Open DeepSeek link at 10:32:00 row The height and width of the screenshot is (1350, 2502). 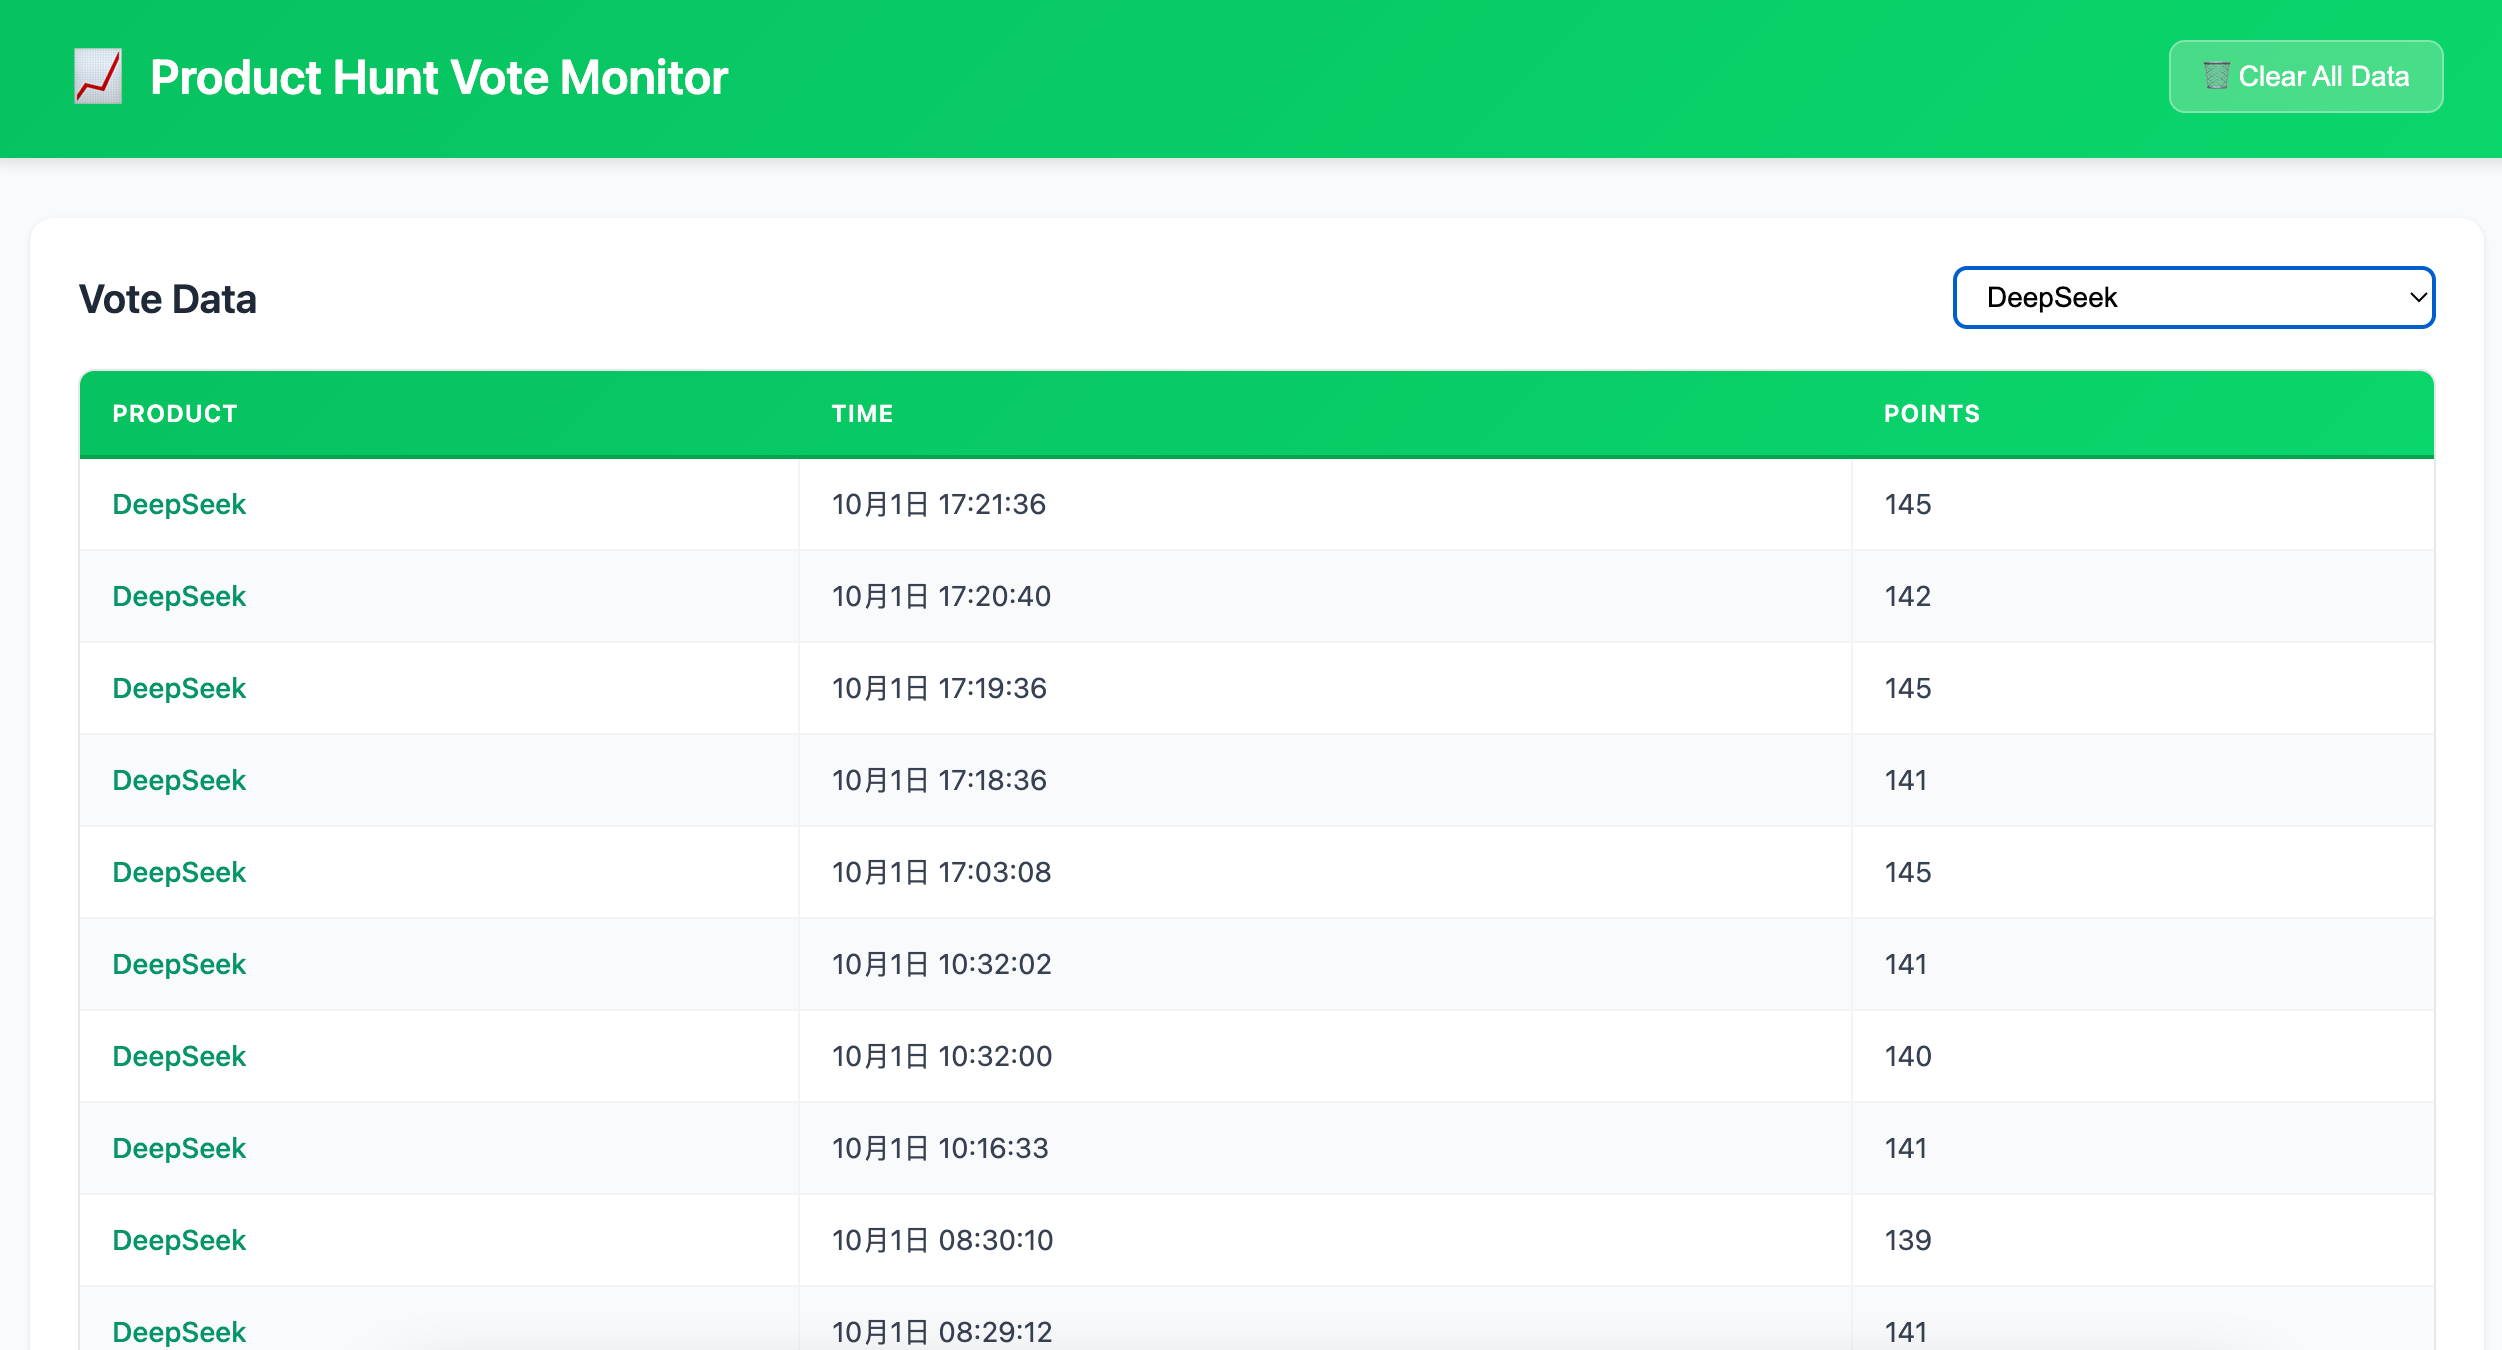point(179,1056)
